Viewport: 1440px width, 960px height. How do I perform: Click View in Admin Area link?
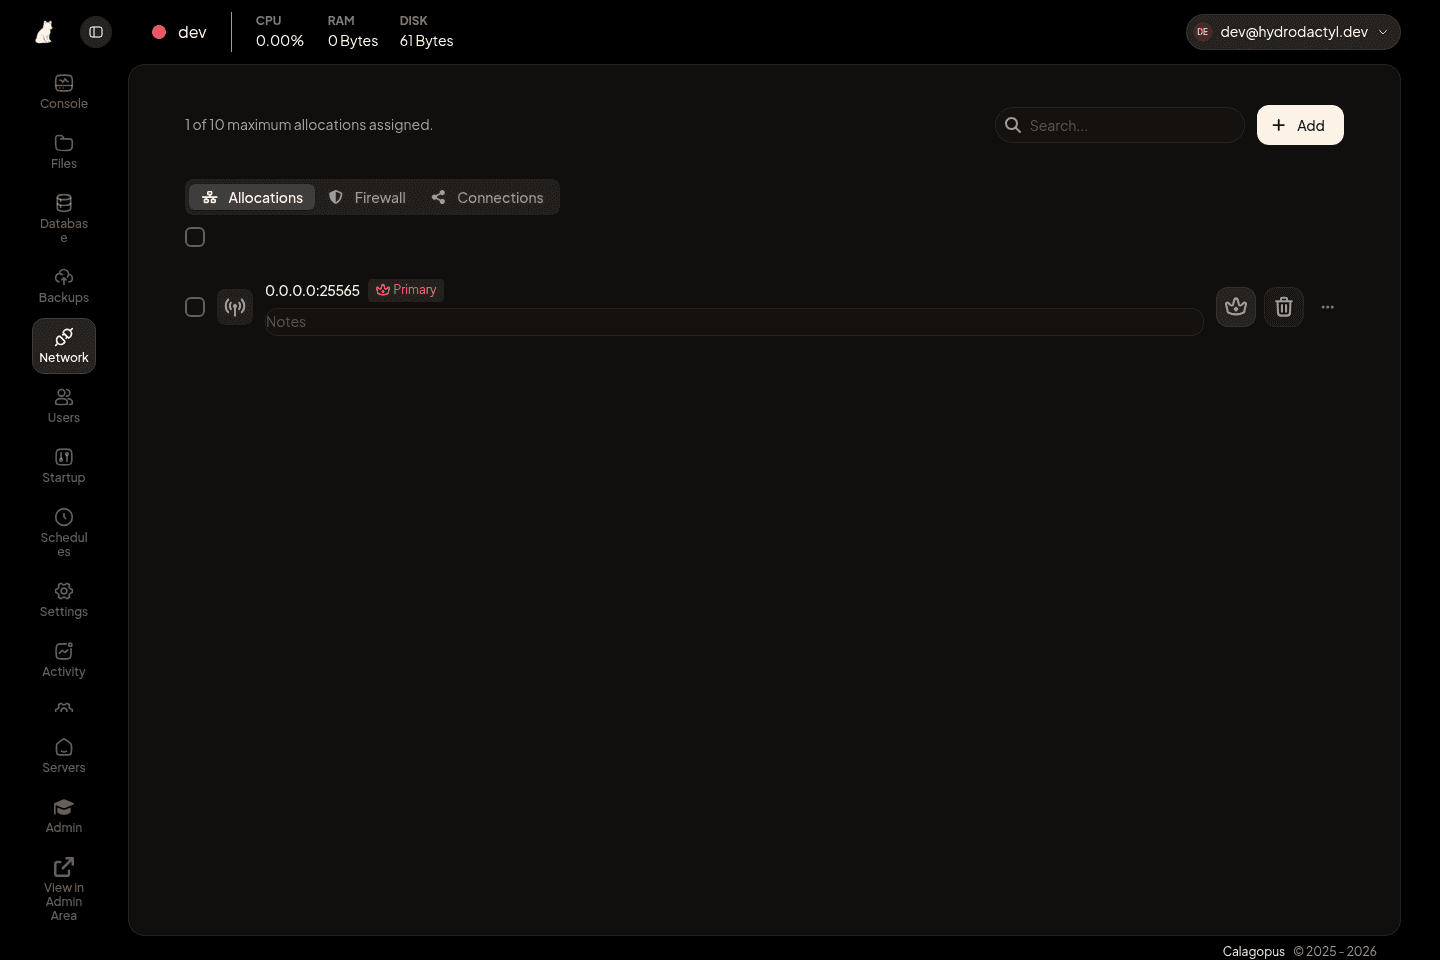click(x=64, y=889)
